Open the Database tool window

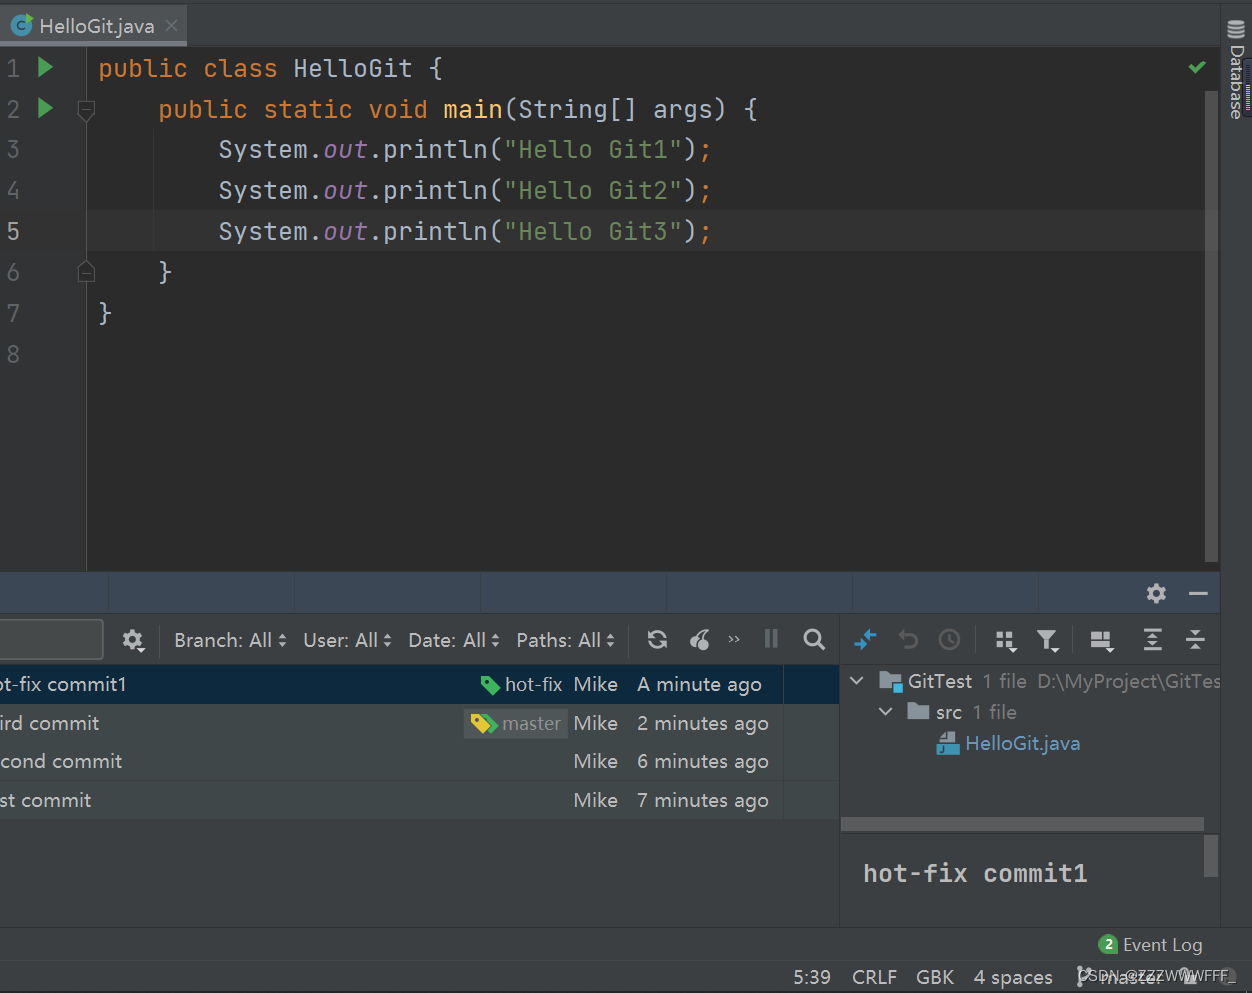[1236, 70]
